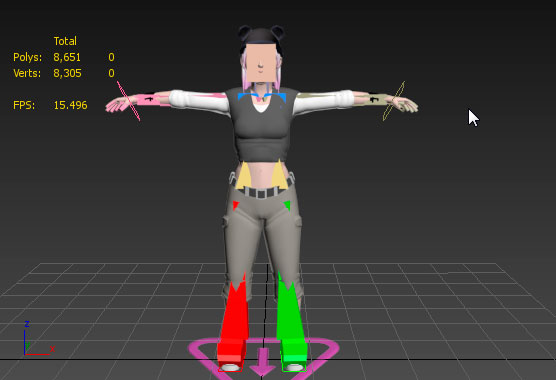Click the magenta root arrow control
Viewport: 556px width, 380px height.
[262, 362]
